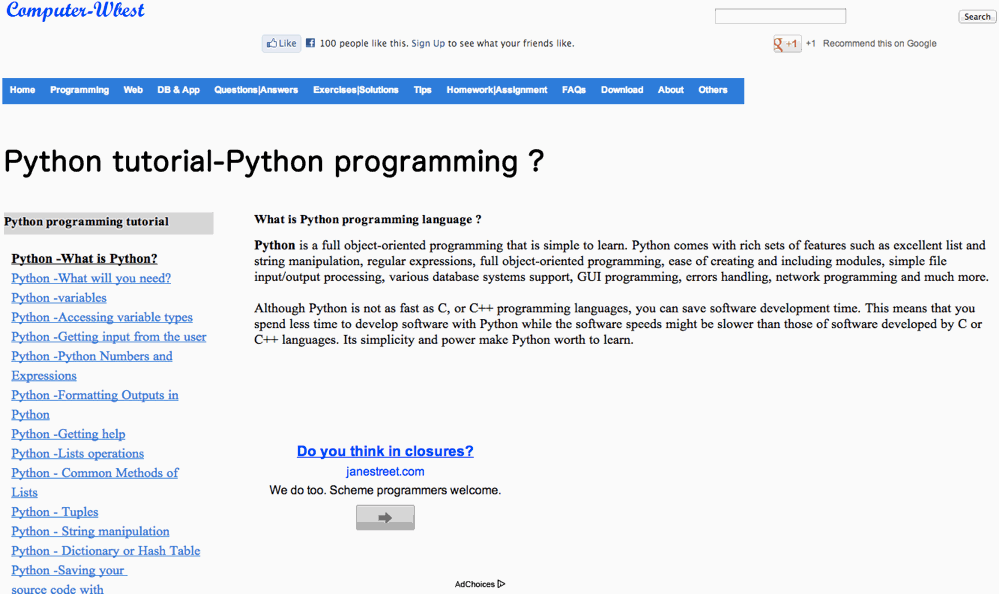Open Python -Getting help link
Image resolution: width=1000 pixels, height=594 pixels.
[68, 434]
